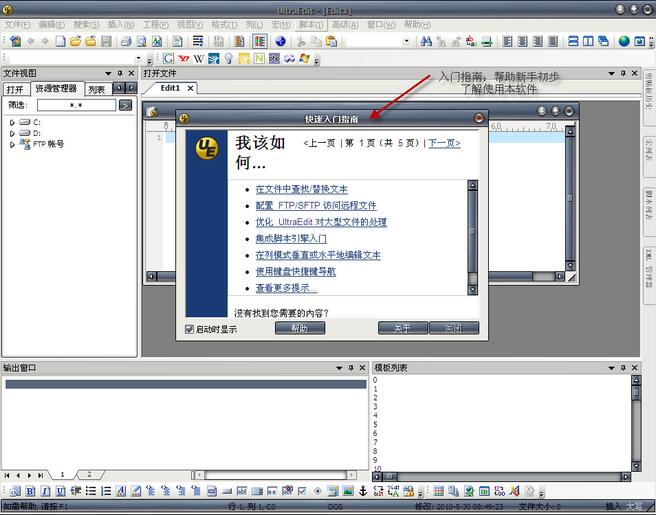
Task: Click the 关于 button in dialog
Action: point(403,328)
